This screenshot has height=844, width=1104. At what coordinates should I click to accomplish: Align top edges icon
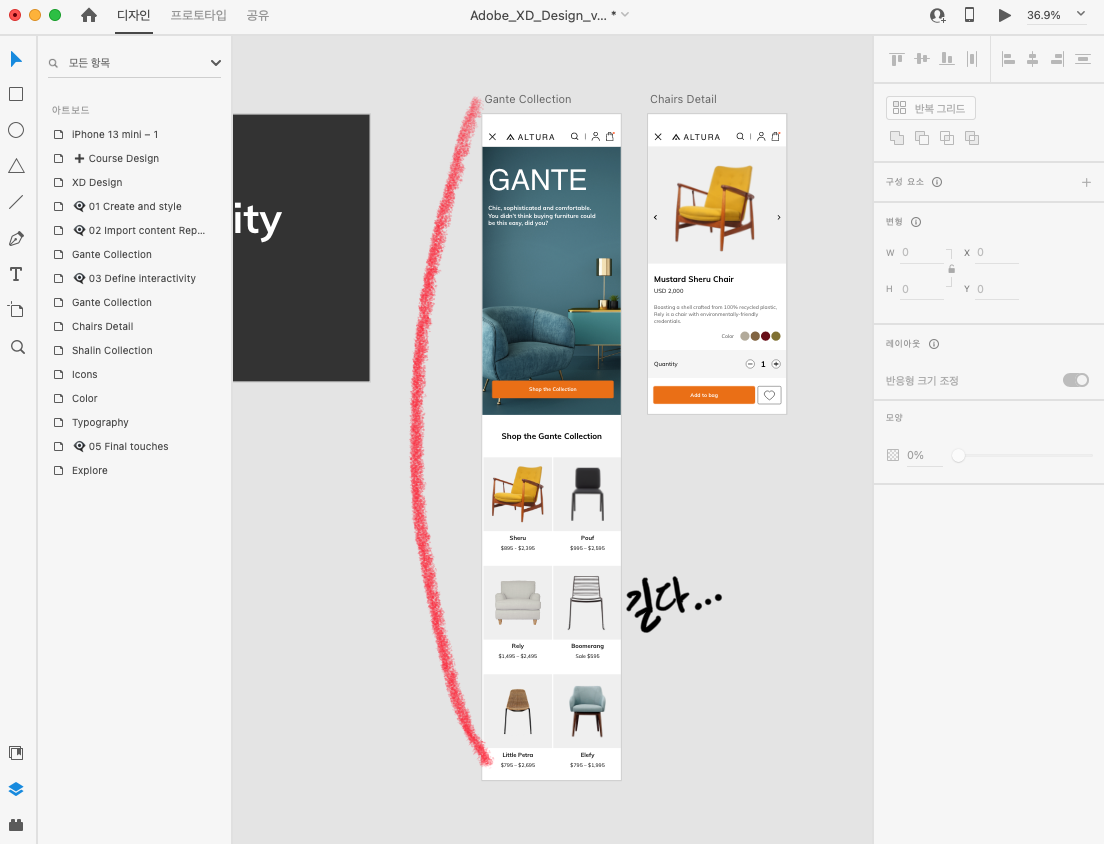[896, 59]
